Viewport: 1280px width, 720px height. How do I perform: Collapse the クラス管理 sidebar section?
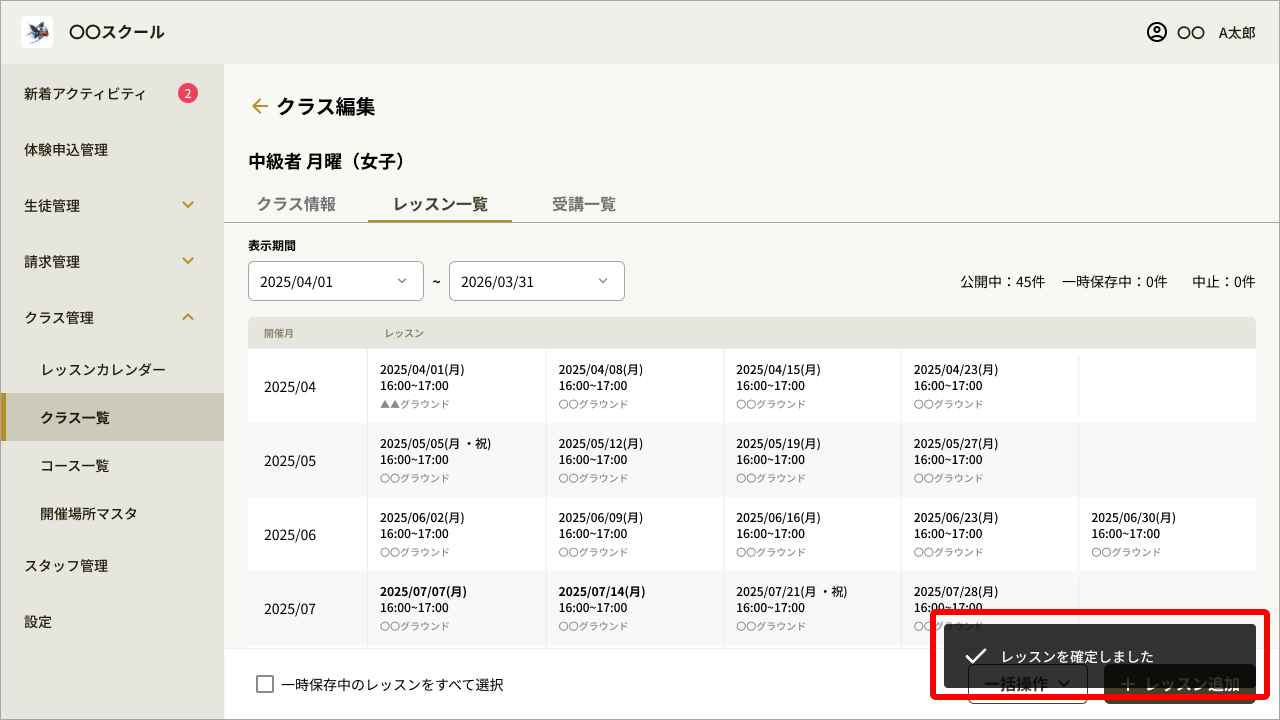188,318
